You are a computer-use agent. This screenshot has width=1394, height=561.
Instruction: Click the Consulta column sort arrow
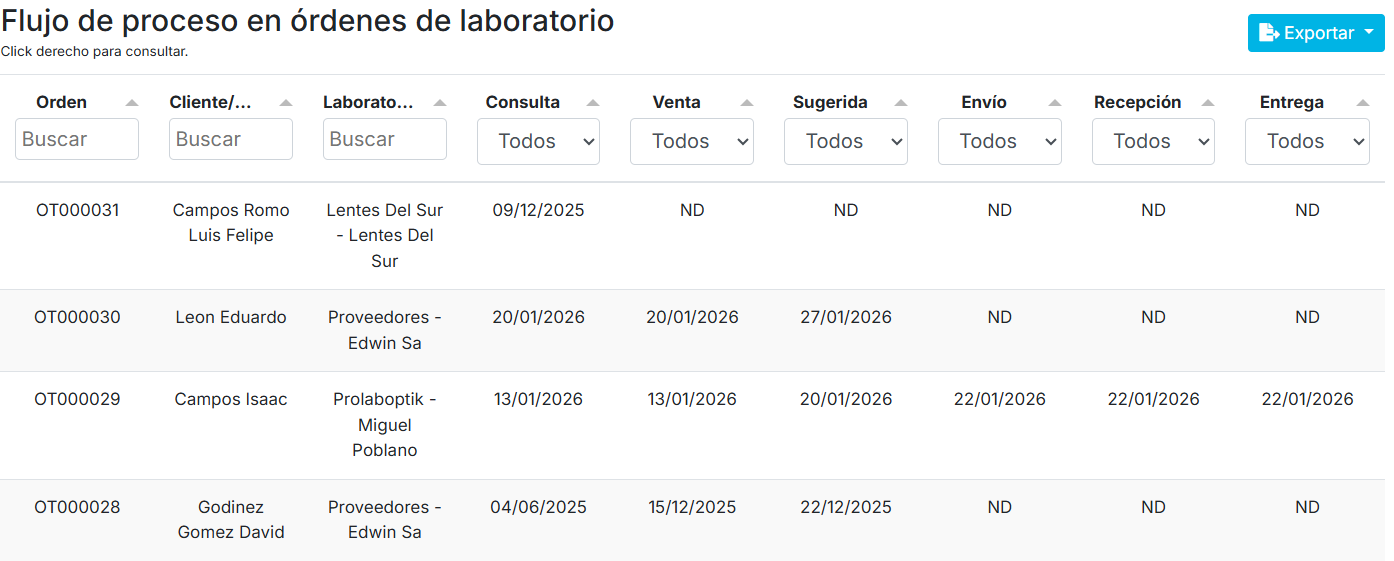(593, 103)
